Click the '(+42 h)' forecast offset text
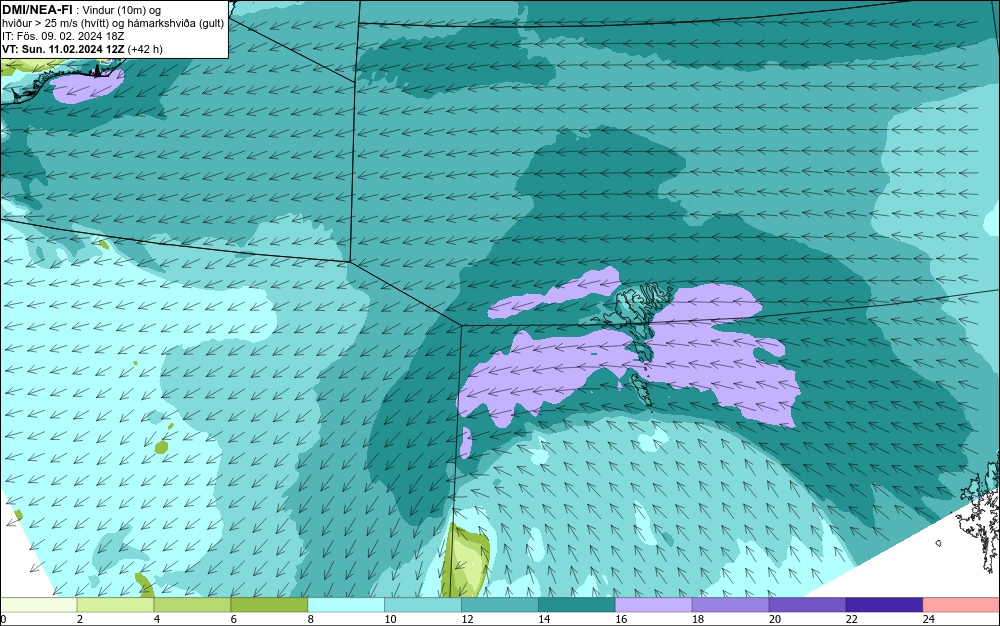This screenshot has height=626, width=1000. (x=145, y=49)
